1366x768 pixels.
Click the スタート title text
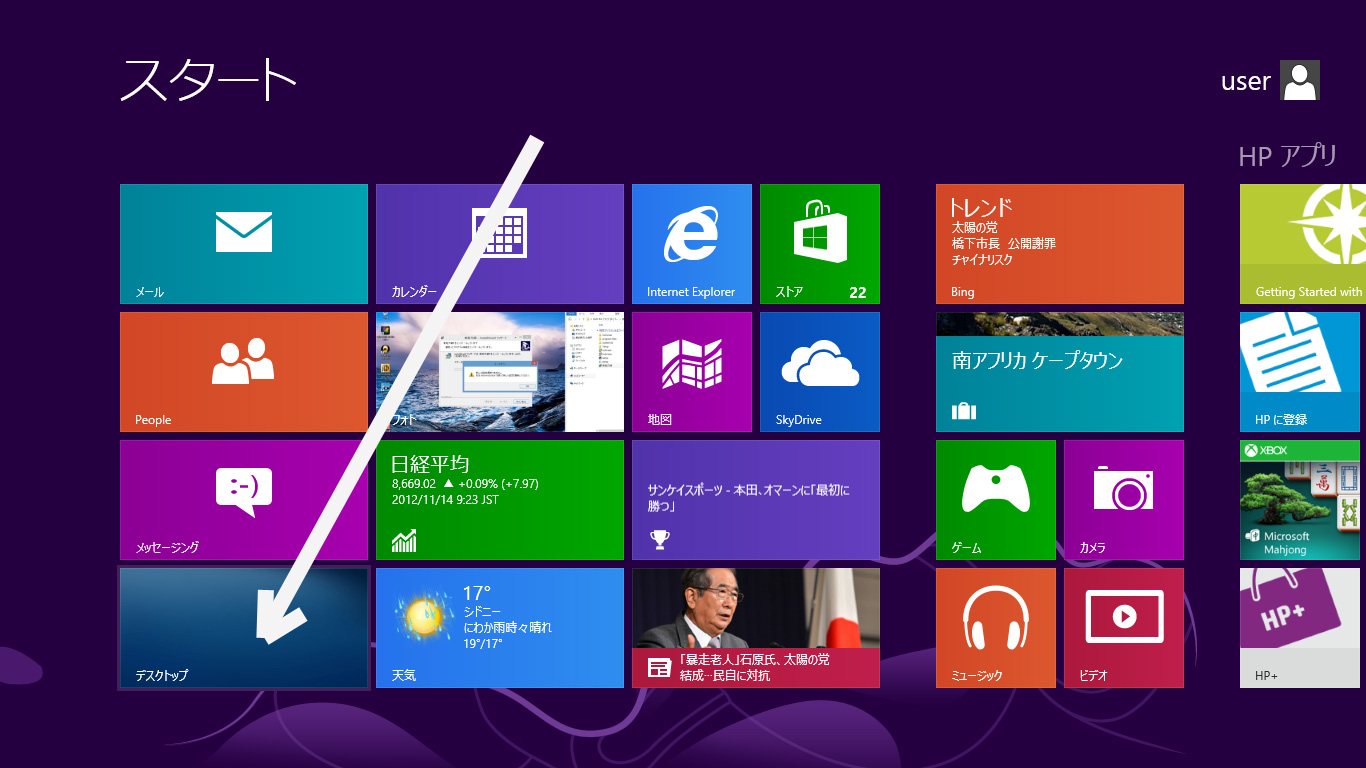[209, 80]
